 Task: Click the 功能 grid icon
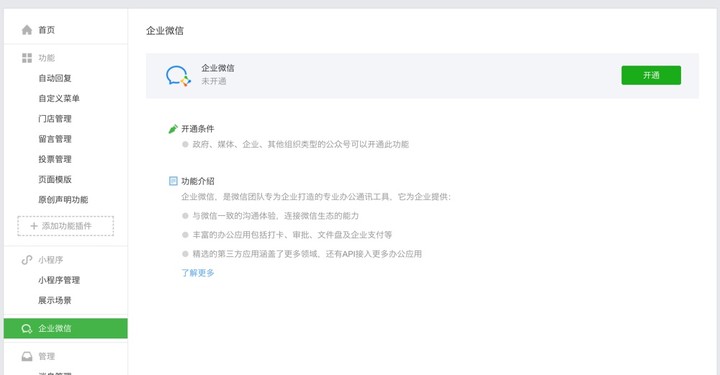27,58
